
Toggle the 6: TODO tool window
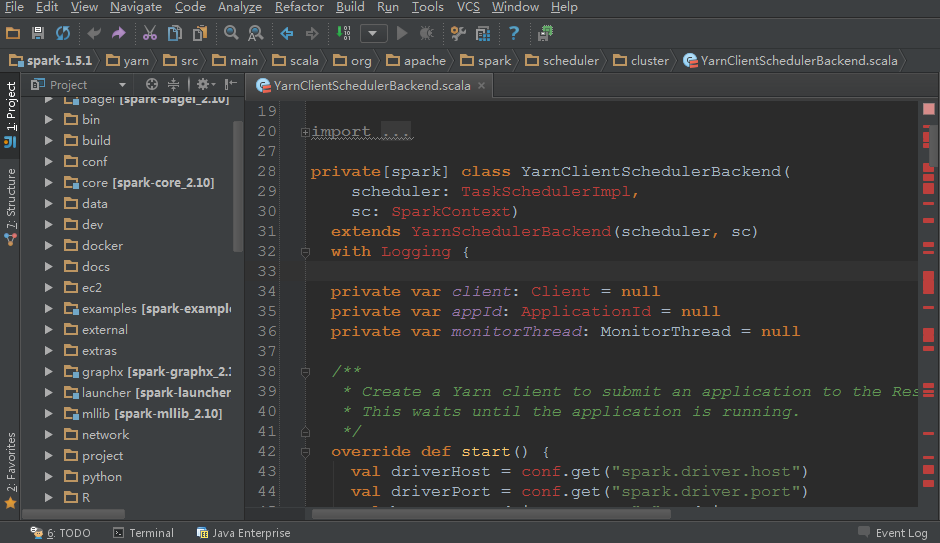[x=61, y=533]
